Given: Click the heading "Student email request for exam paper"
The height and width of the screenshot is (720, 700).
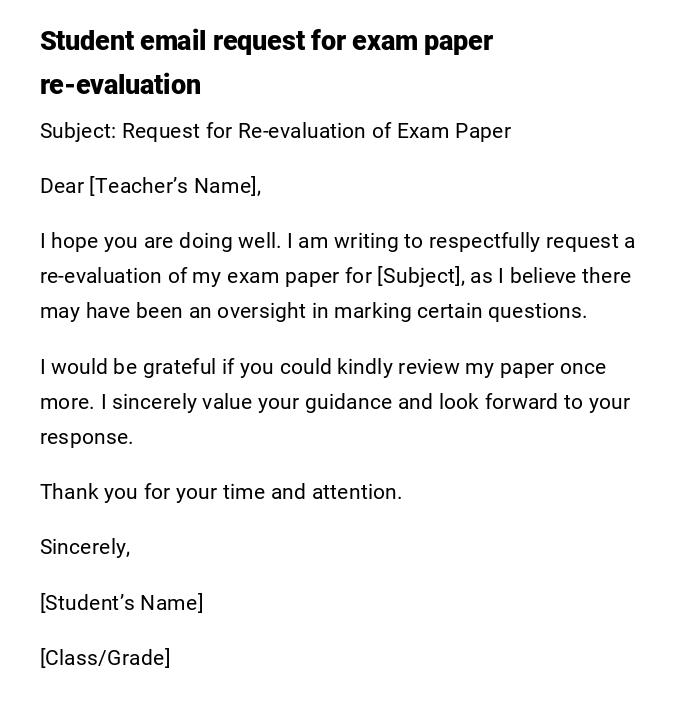Looking at the screenshot, I should [x=266, y=41].
